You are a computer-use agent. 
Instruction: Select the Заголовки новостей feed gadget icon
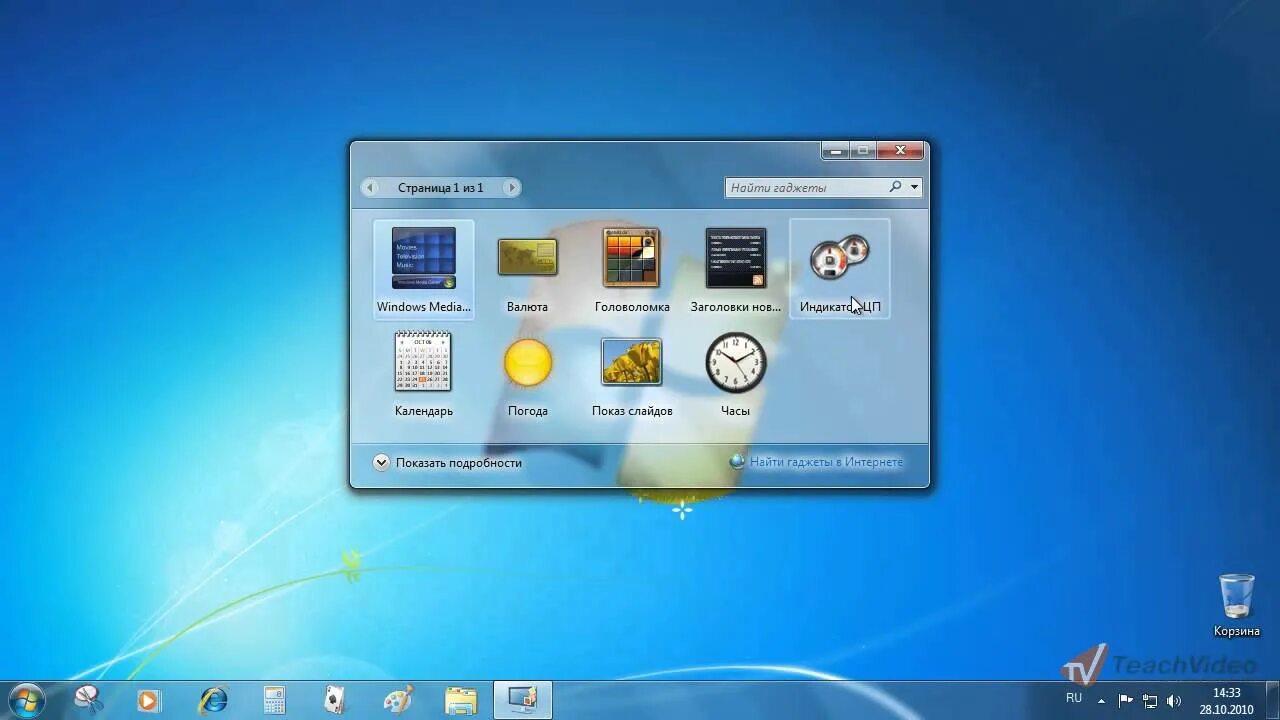click(736, 258)
